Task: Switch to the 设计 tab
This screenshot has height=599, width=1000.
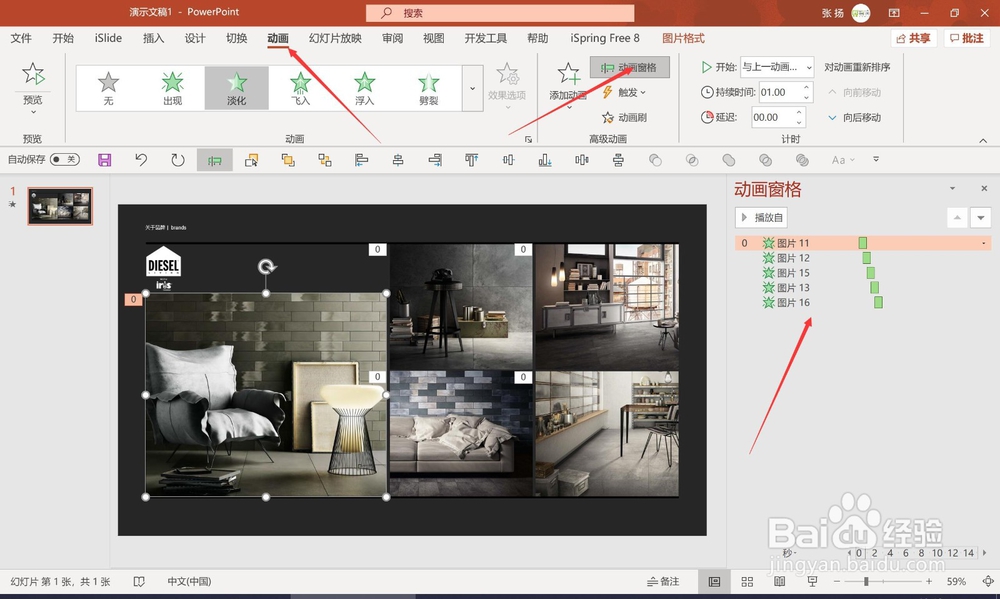Action: coord(195,38)
